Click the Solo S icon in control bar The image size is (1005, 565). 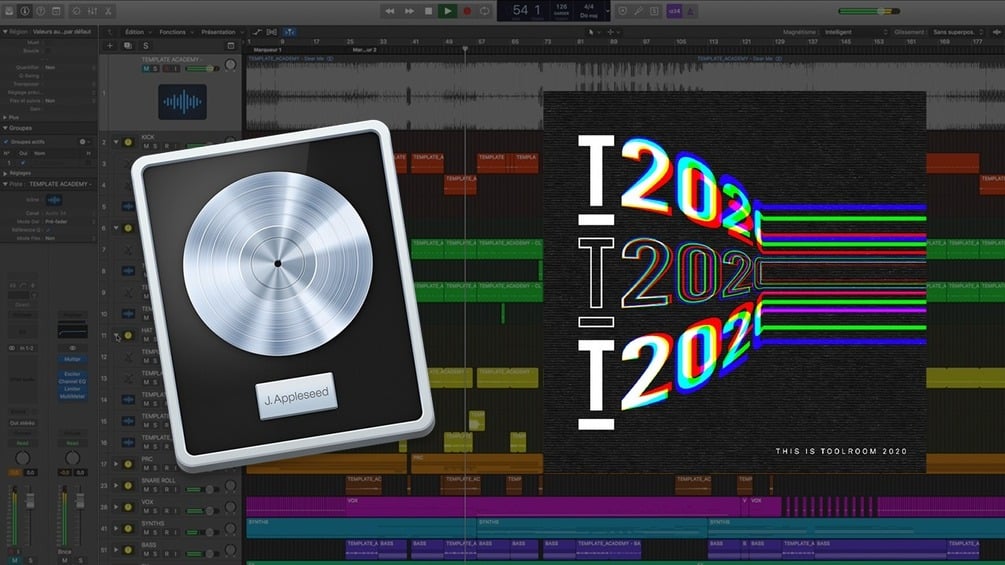point(654,11)
